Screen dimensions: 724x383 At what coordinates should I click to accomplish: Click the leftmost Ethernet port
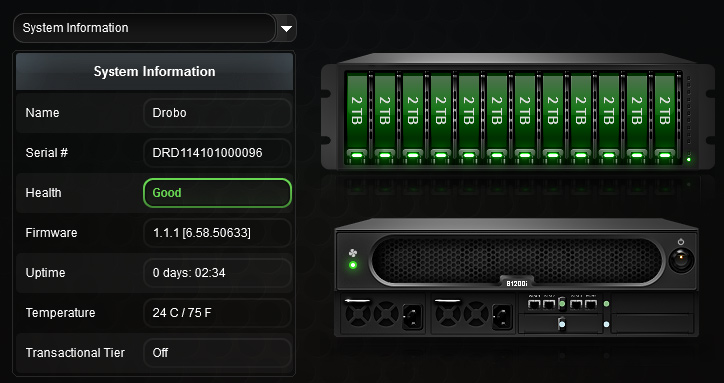pos(534,304)
